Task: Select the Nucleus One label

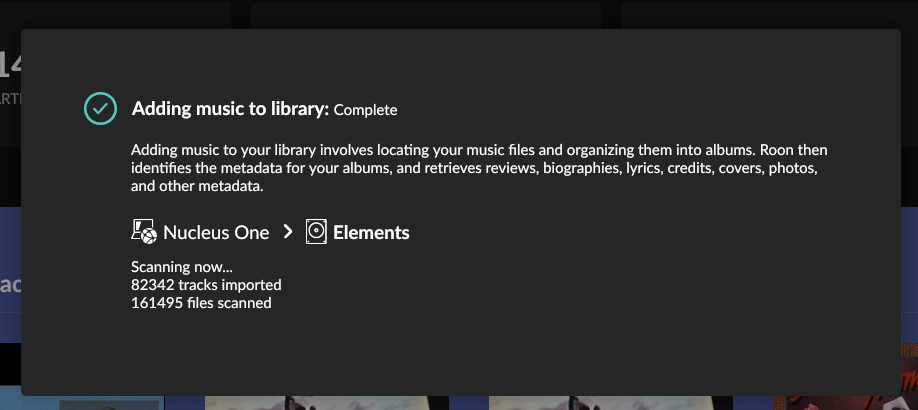Action: tap(216, 233)
